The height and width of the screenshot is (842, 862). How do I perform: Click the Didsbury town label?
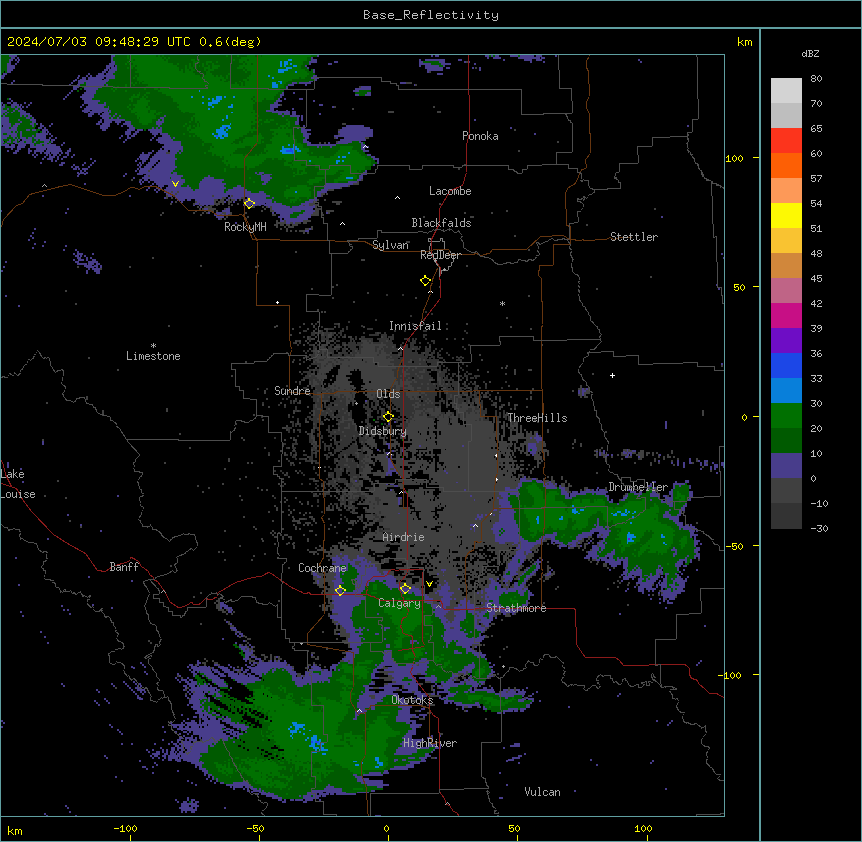(x=383, y=431)
